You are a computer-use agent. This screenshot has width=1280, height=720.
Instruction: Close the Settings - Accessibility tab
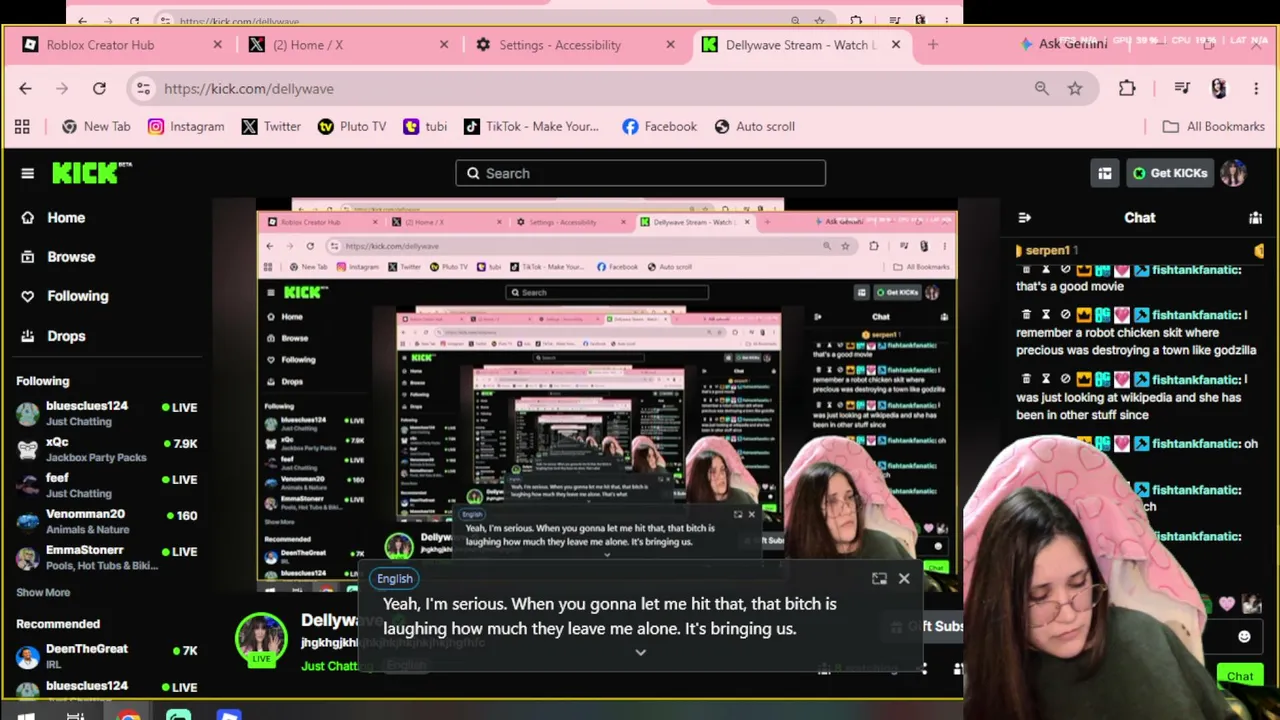[x=670, y=44]
